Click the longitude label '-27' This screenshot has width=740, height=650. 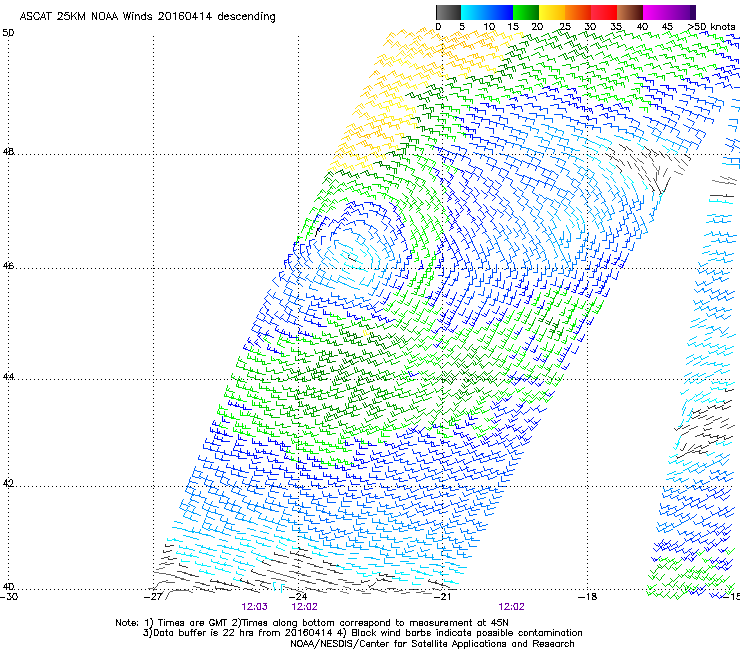point(153,597)
